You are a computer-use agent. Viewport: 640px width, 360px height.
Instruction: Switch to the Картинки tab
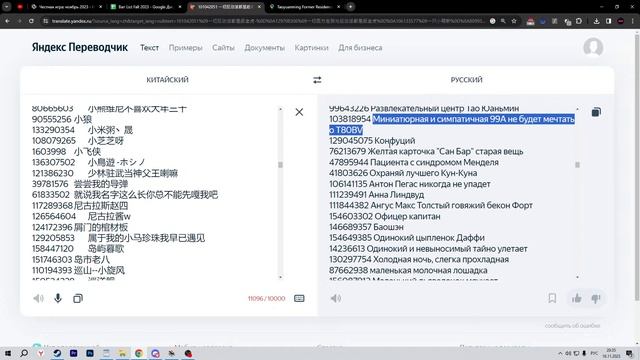(x=311, y=48)
